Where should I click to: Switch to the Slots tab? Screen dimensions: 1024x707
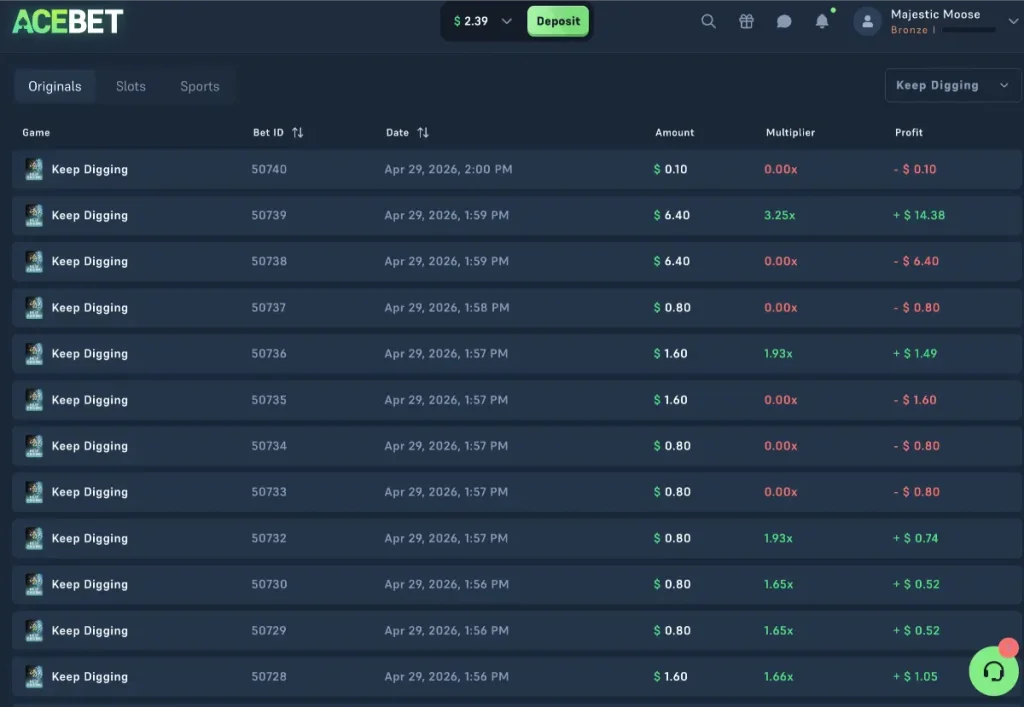pos(130,86)
